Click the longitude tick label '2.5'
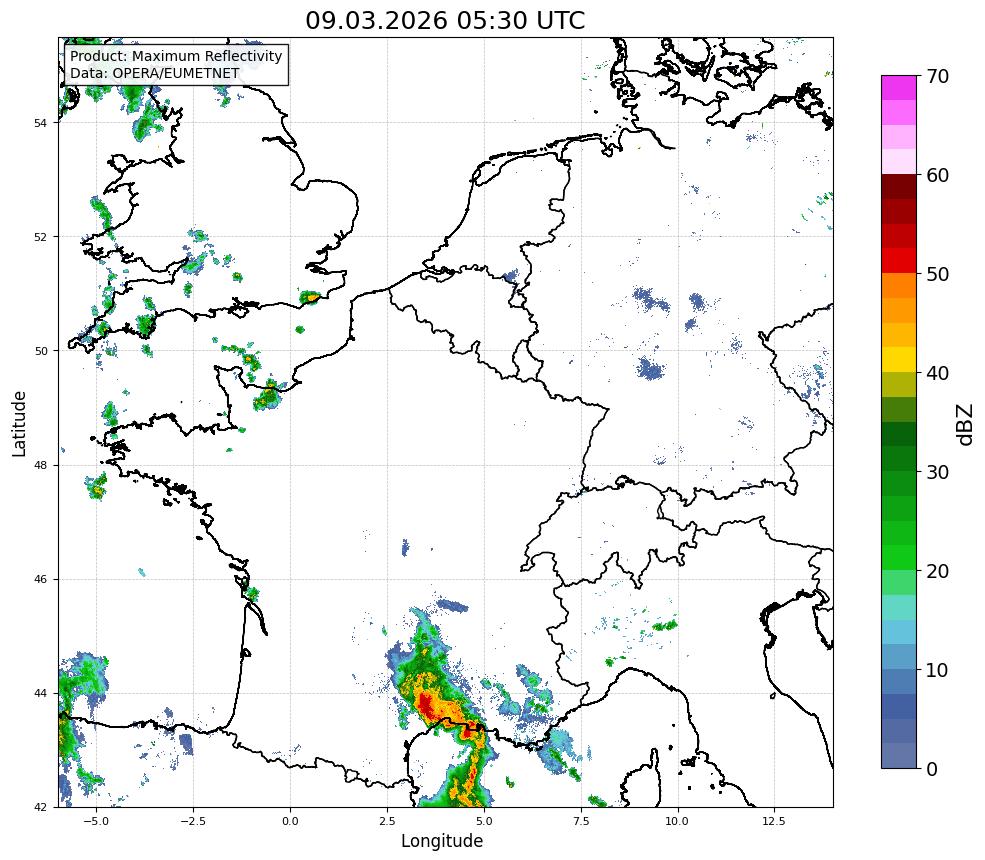The width and height of the screenshot is (985, 860). (387, 821)
